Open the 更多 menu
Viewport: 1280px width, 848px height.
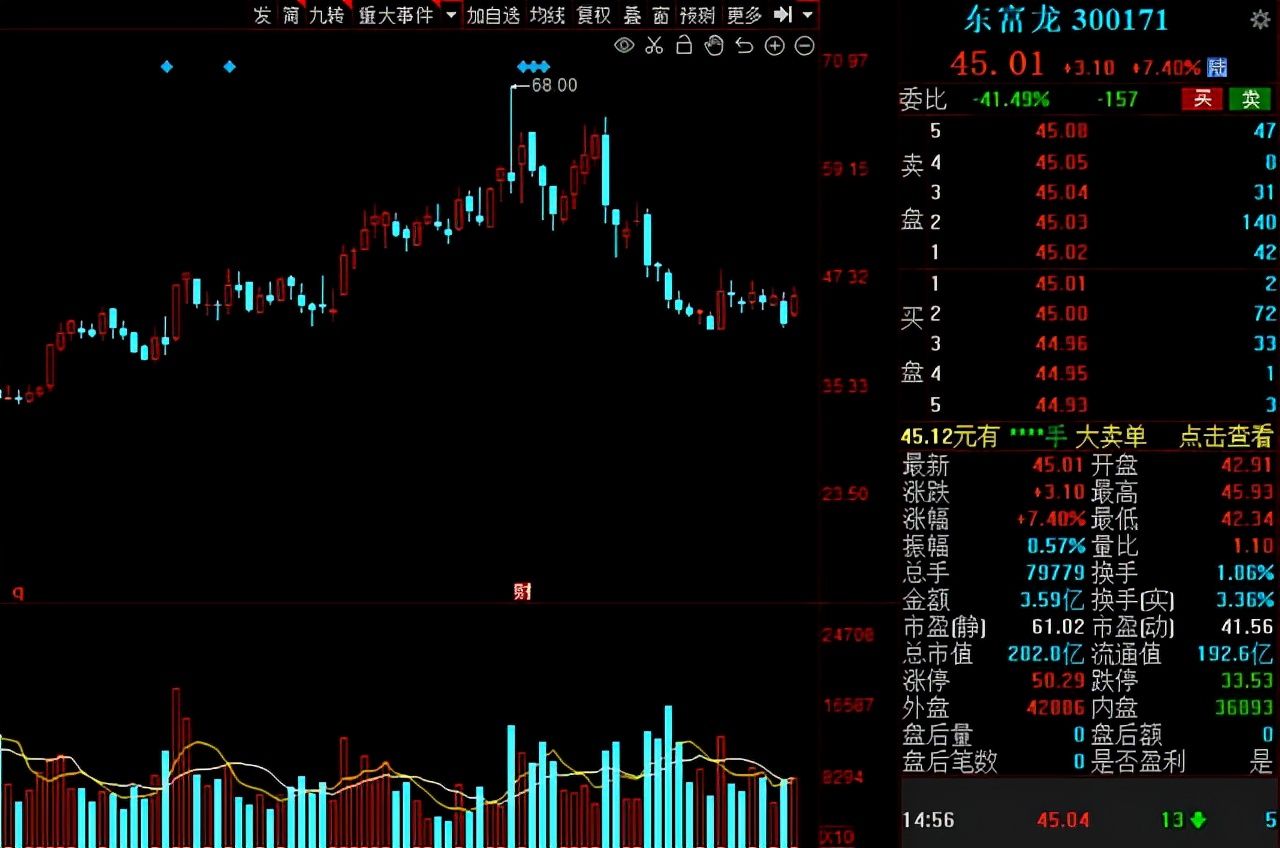tap(744, 15)
